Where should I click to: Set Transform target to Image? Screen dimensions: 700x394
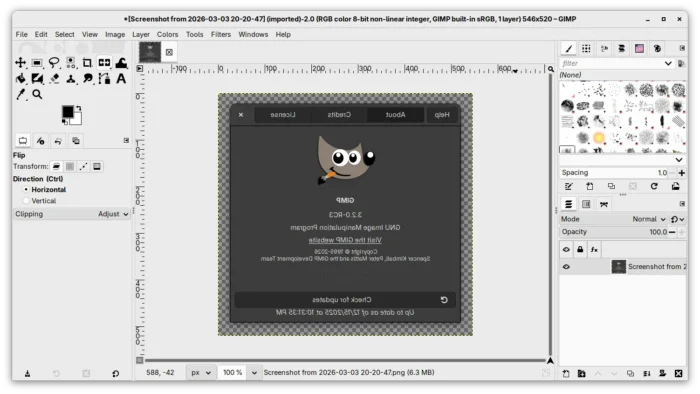97,166
